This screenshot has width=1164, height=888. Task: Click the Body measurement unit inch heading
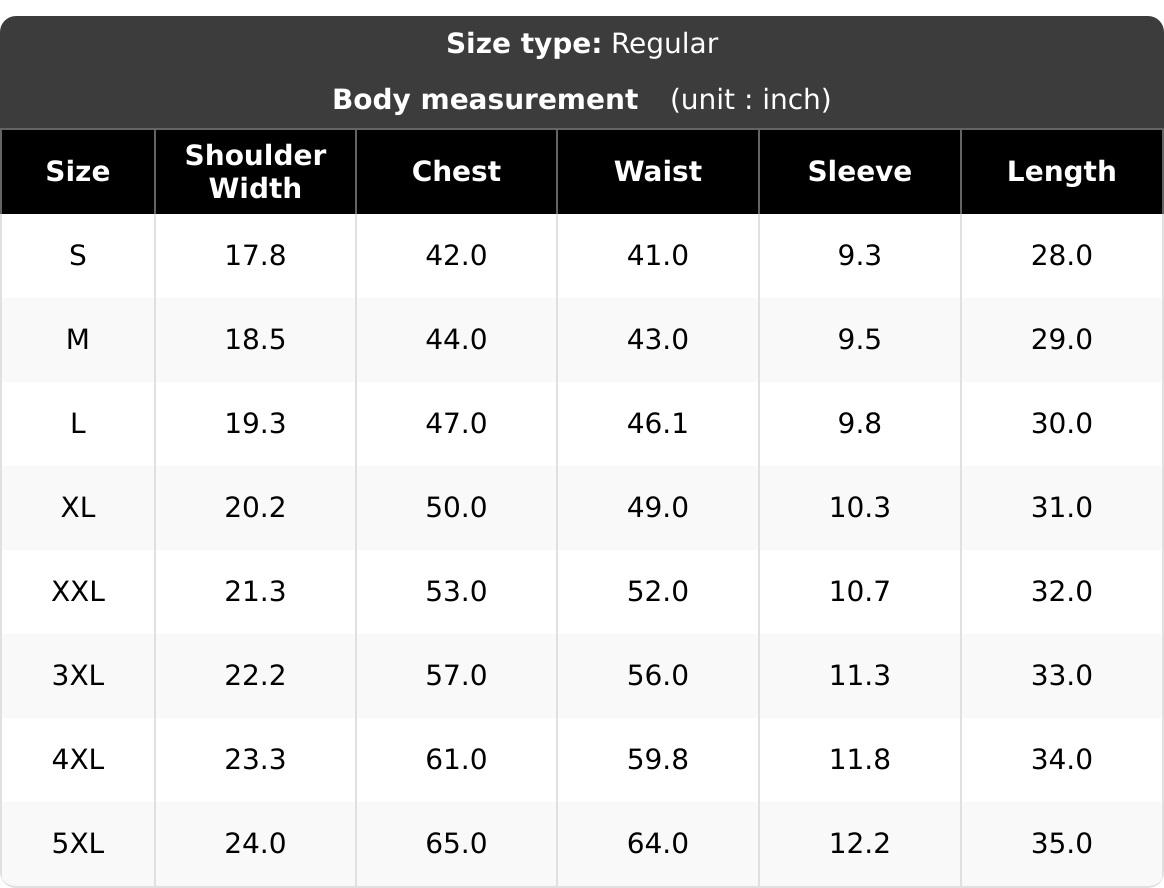582,99
